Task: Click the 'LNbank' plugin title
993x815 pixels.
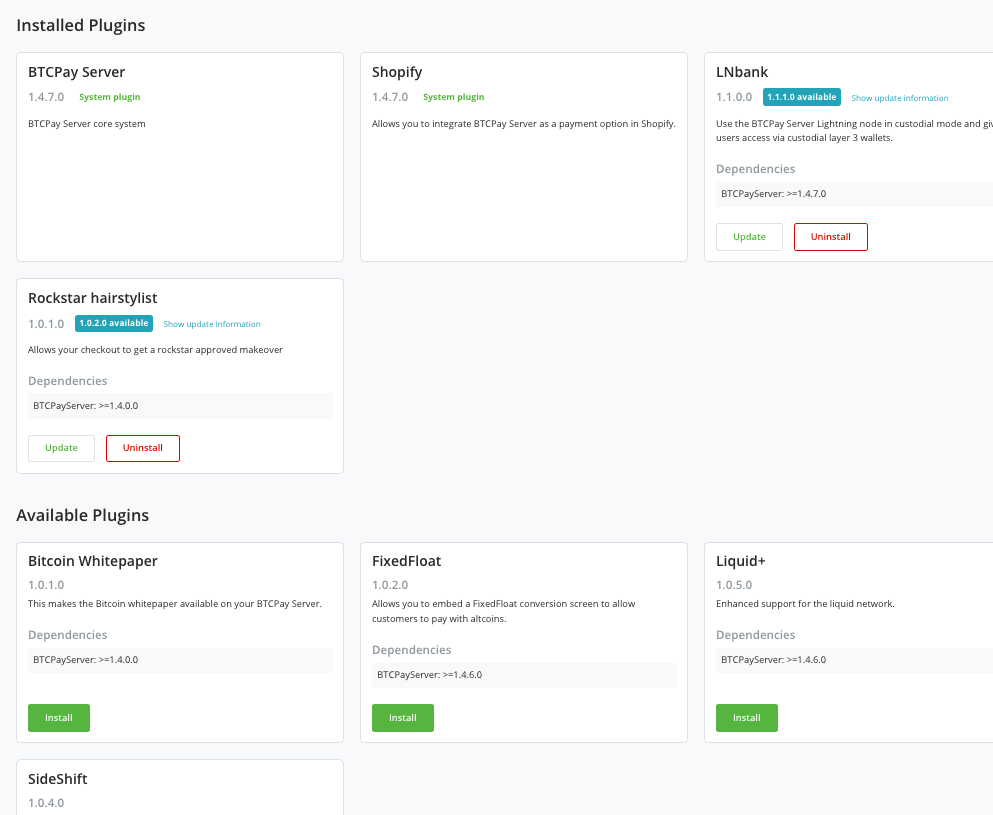Action: (742, 72)
